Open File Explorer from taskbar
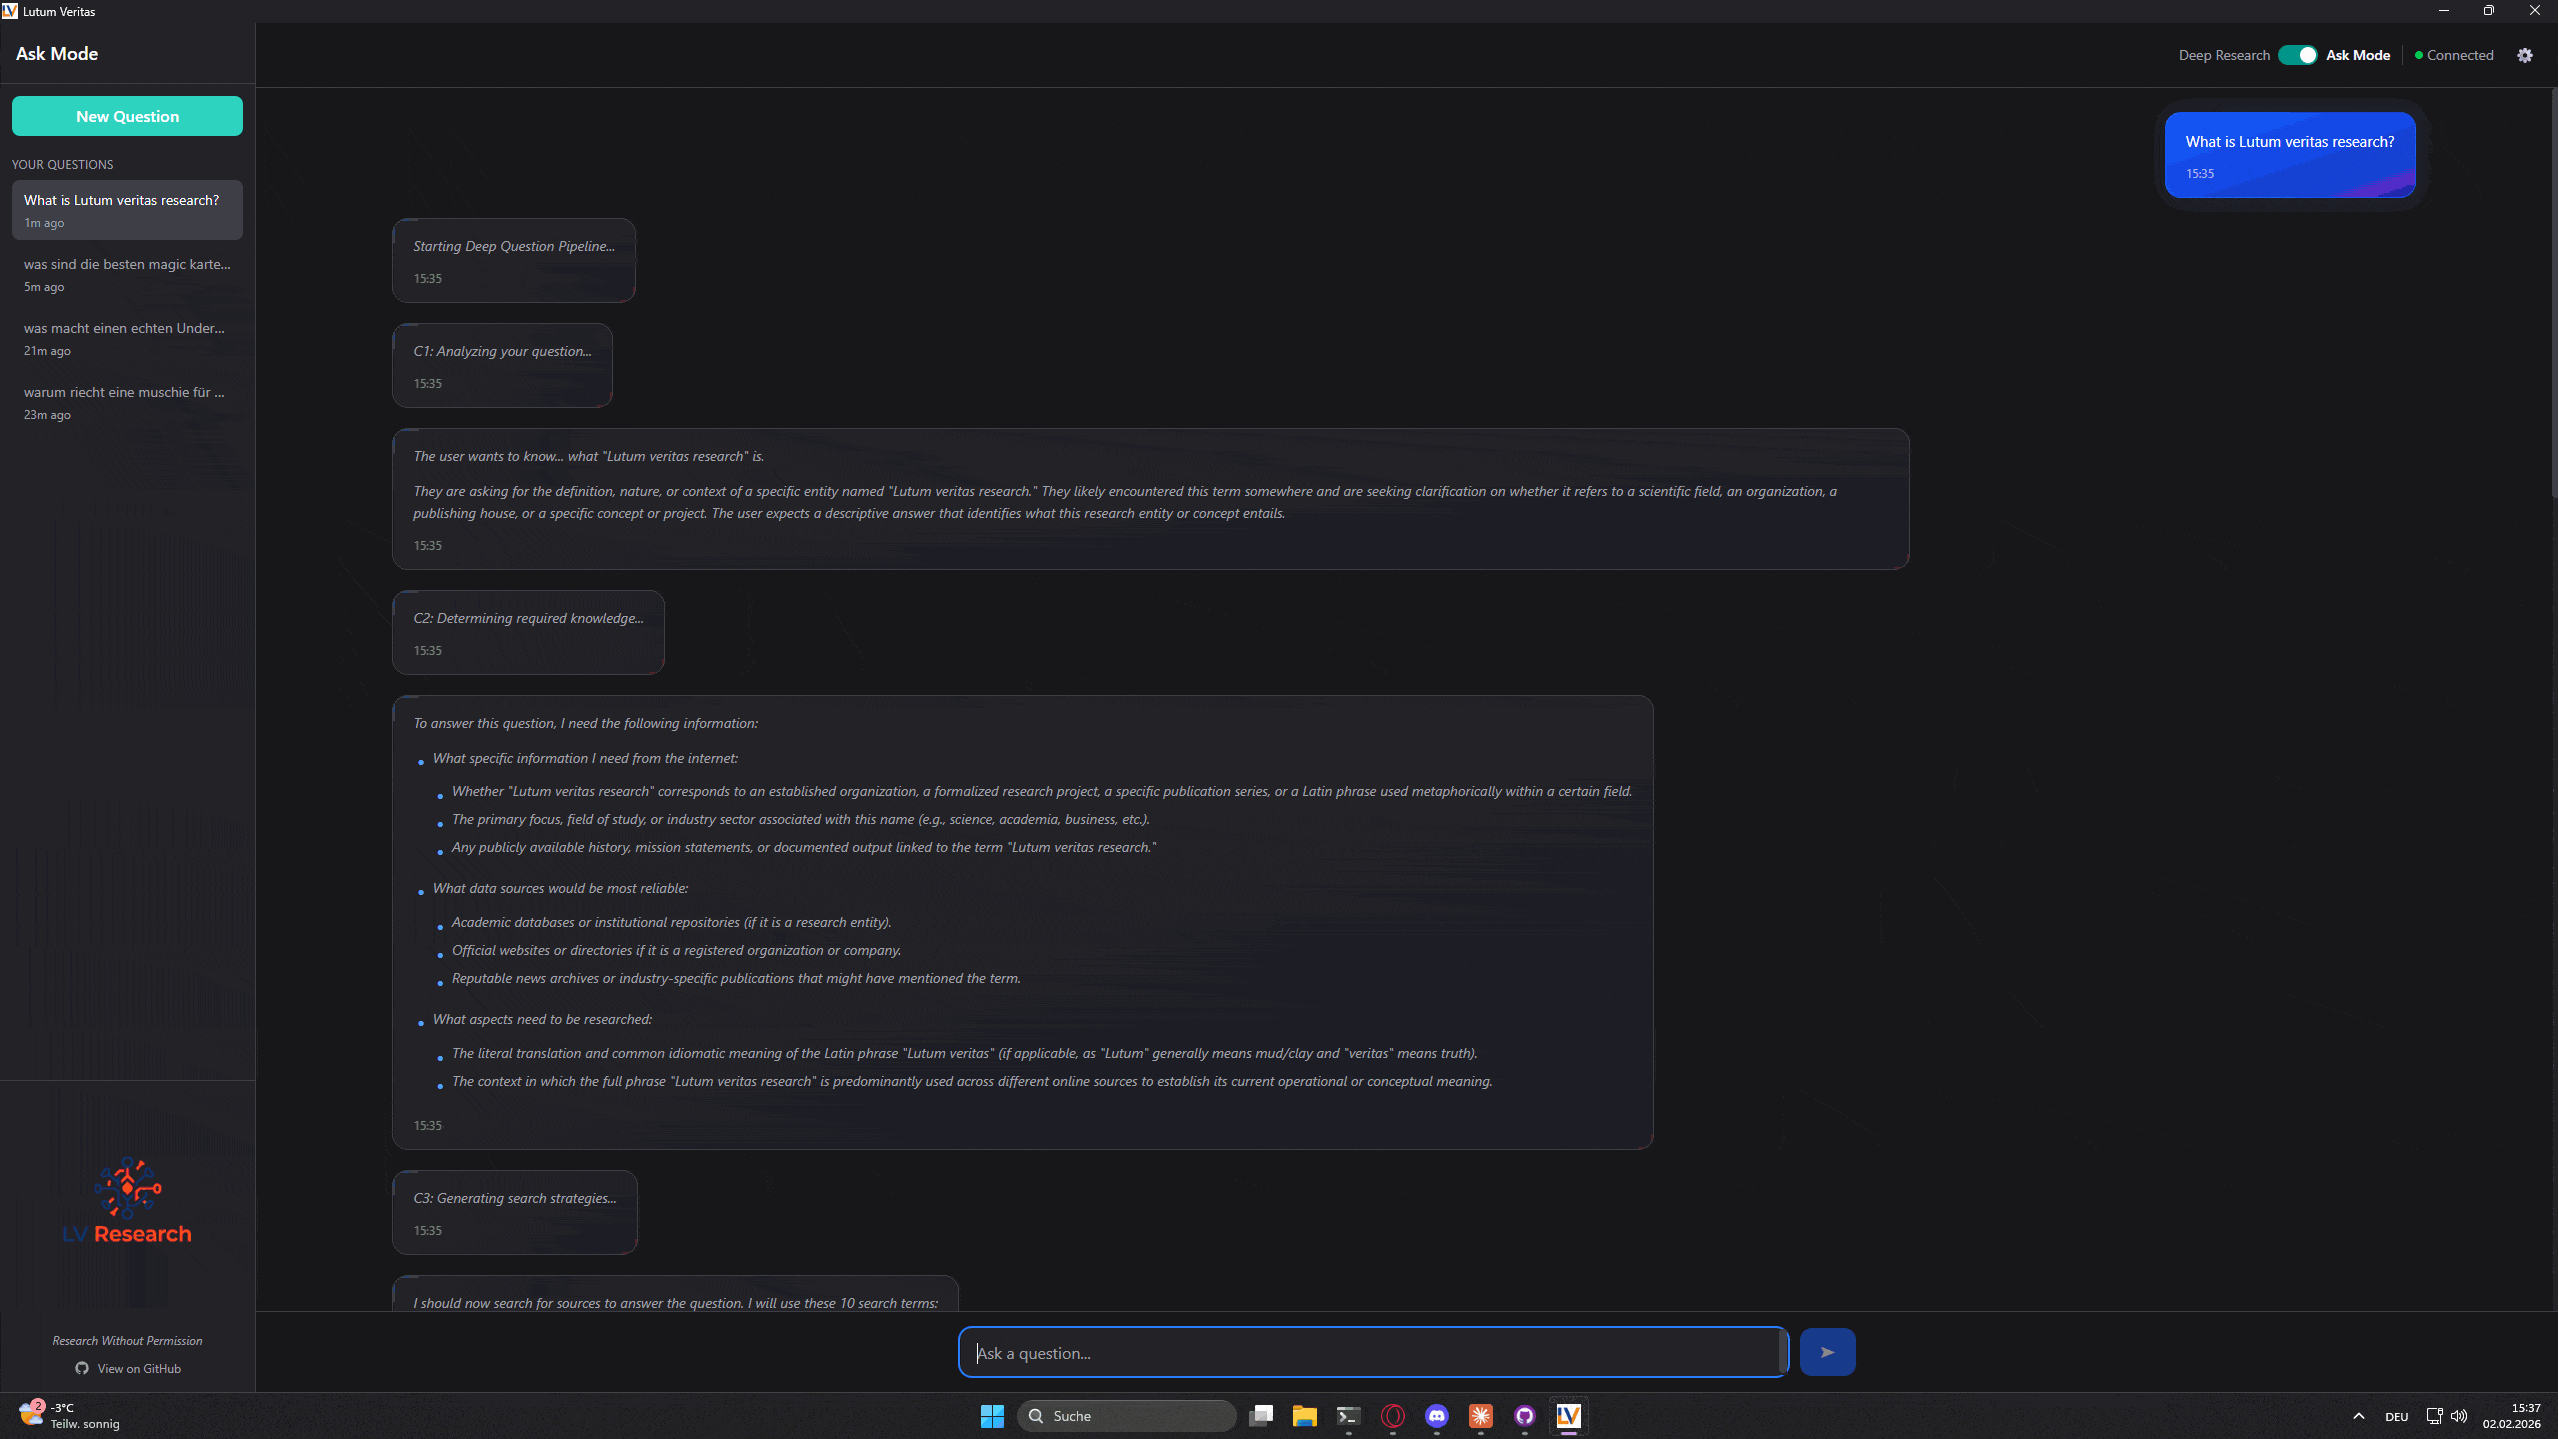This screenshot has width=2559, height=1439. pyautogui.click(x=1304, y=1415)
